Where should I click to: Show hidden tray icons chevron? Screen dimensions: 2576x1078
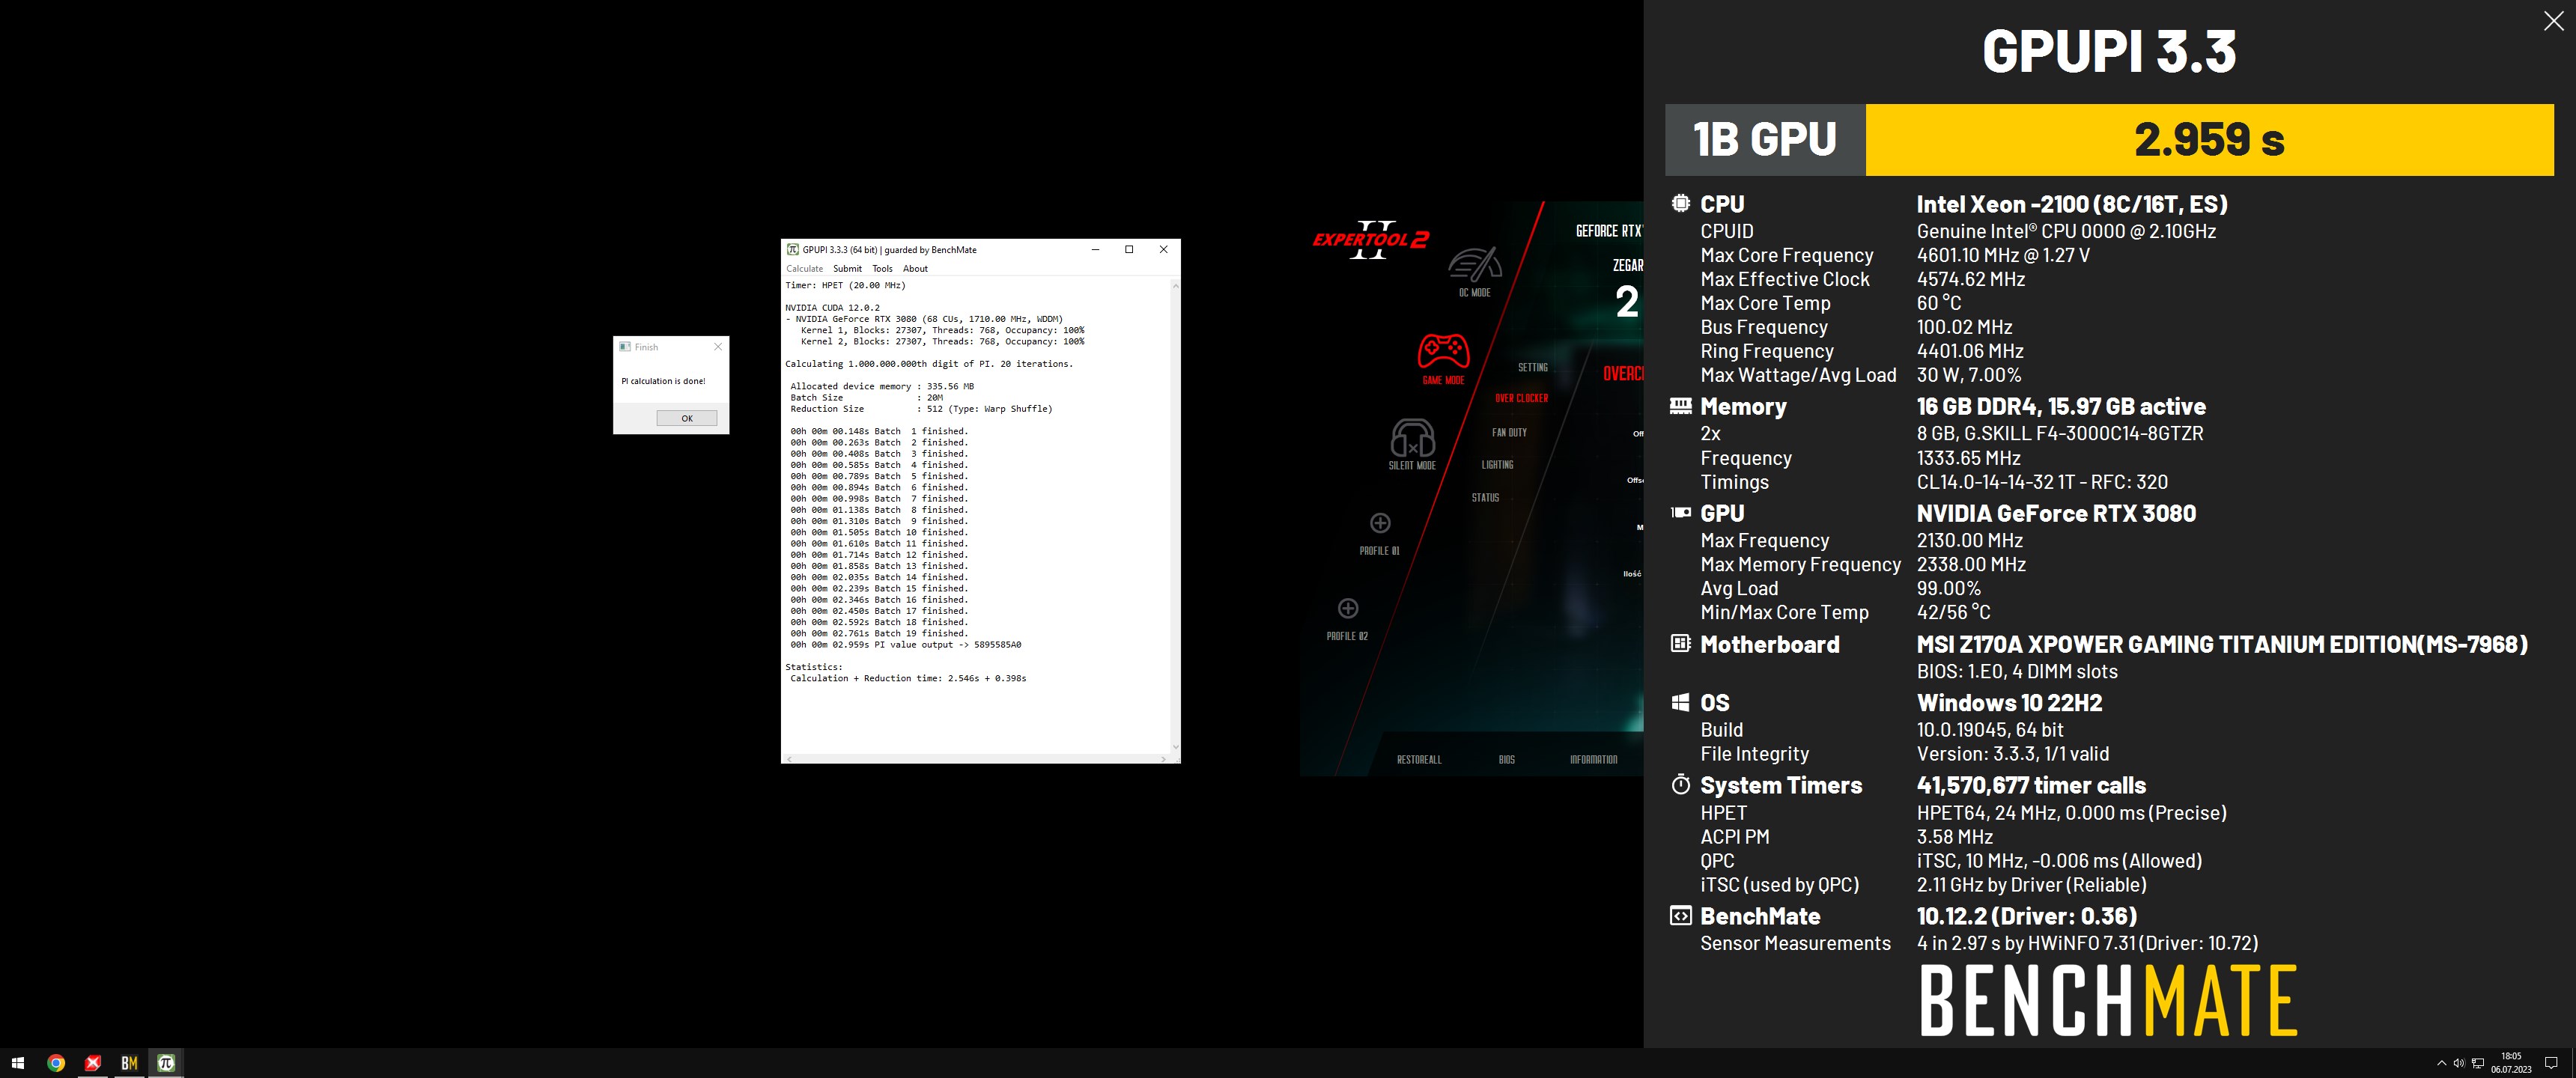pos(2441,1063)
